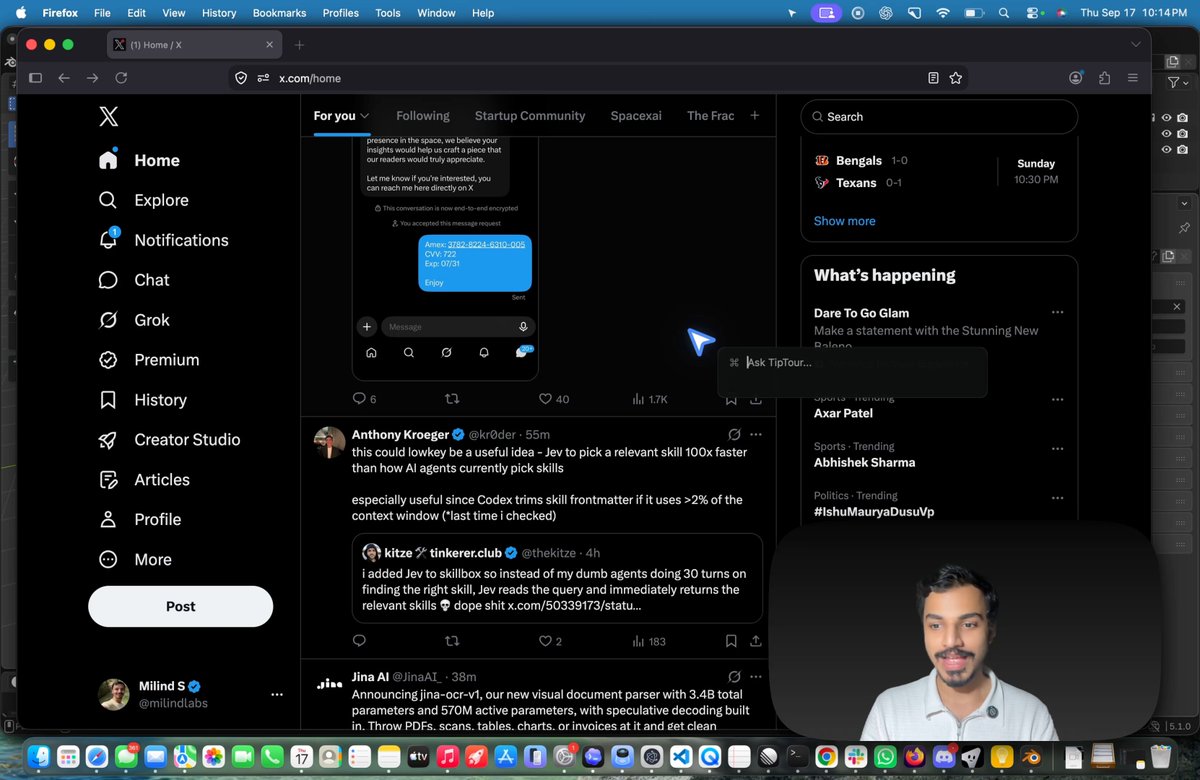Open the History menu in menu bar
This screenshot has height=780, width=1200.
point(219,13)
